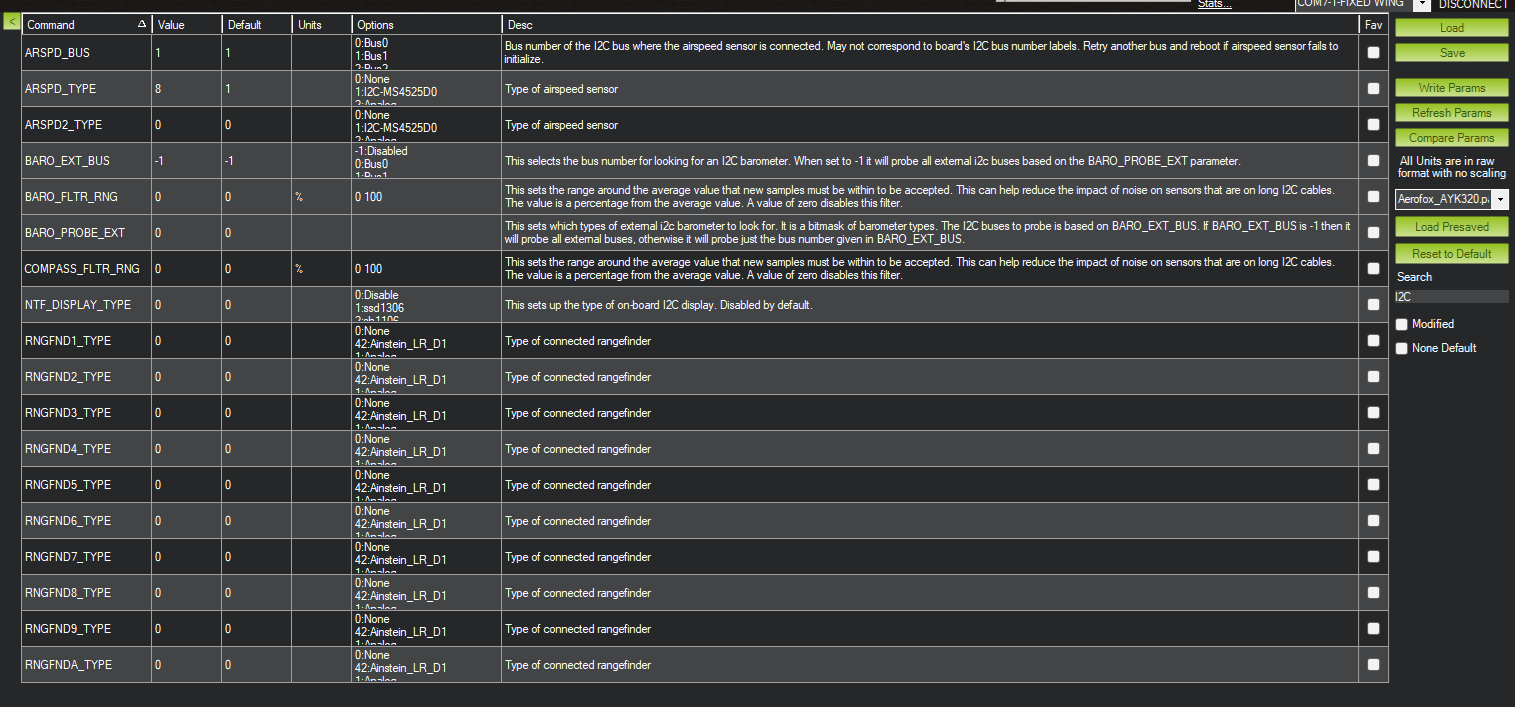Collapse the side panel with green arrow
This screenshot has width=1515, height=707.
coord(12,22)
